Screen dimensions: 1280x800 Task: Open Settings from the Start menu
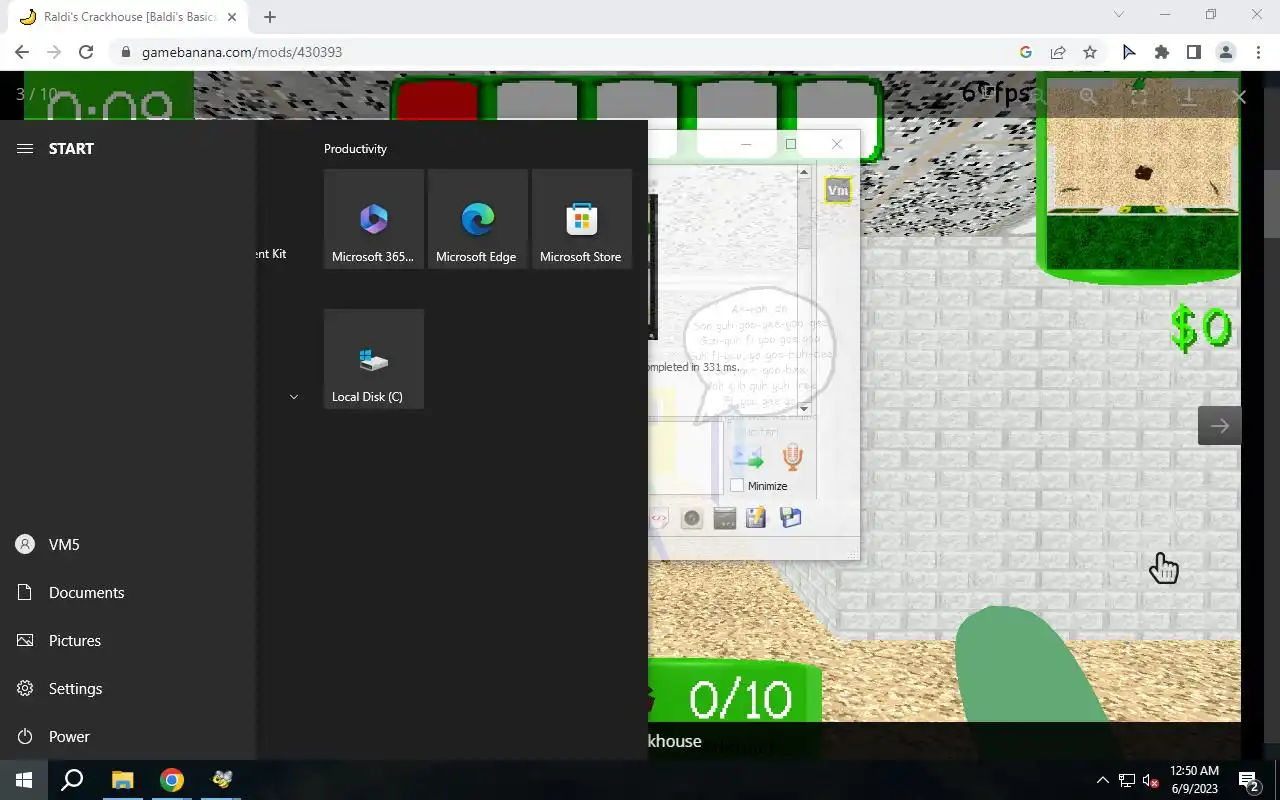coord(128,688)
